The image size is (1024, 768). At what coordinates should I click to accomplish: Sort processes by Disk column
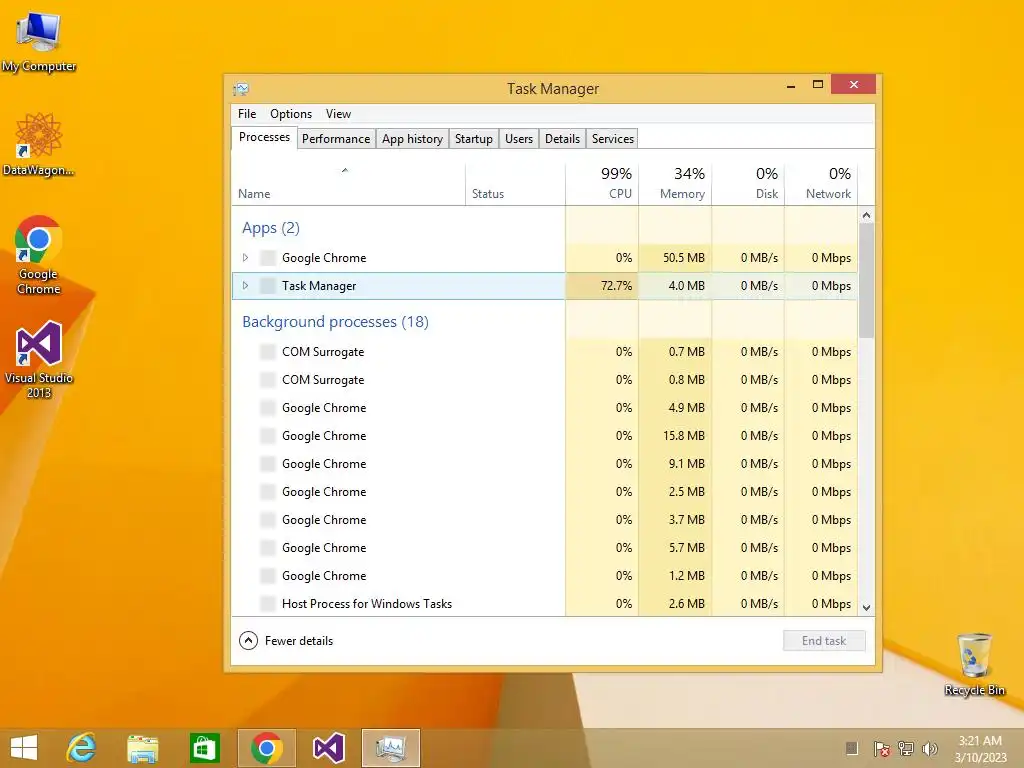coord(748,184)
